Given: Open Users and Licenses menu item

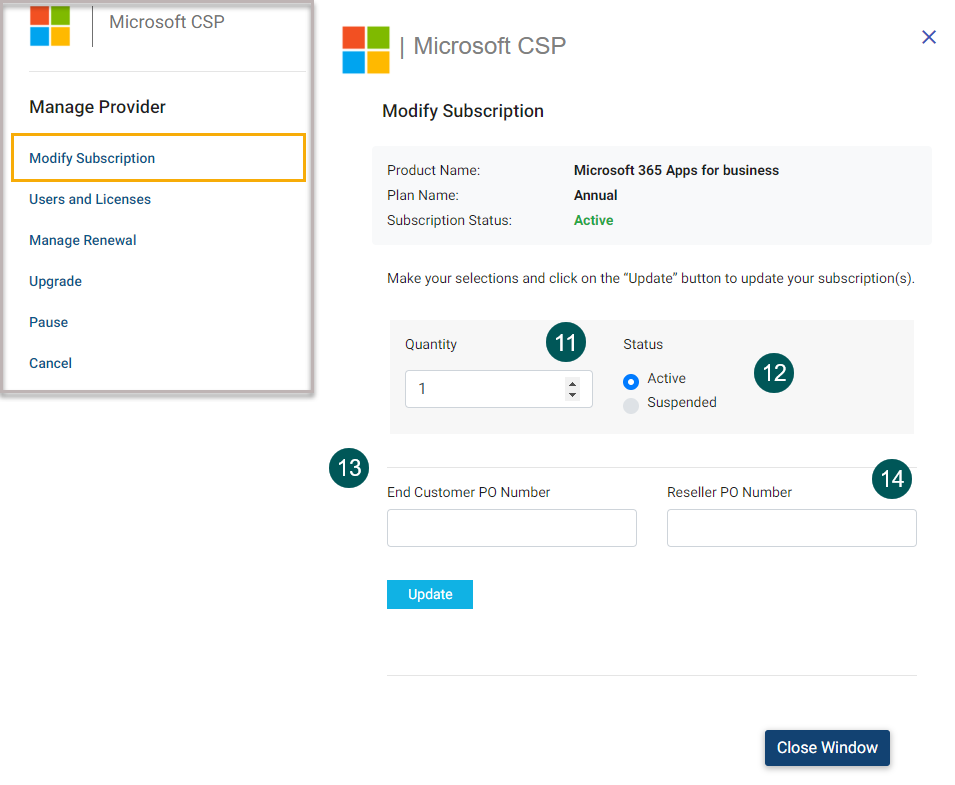Looking at the screenshot, I should [x=90, y=199].
